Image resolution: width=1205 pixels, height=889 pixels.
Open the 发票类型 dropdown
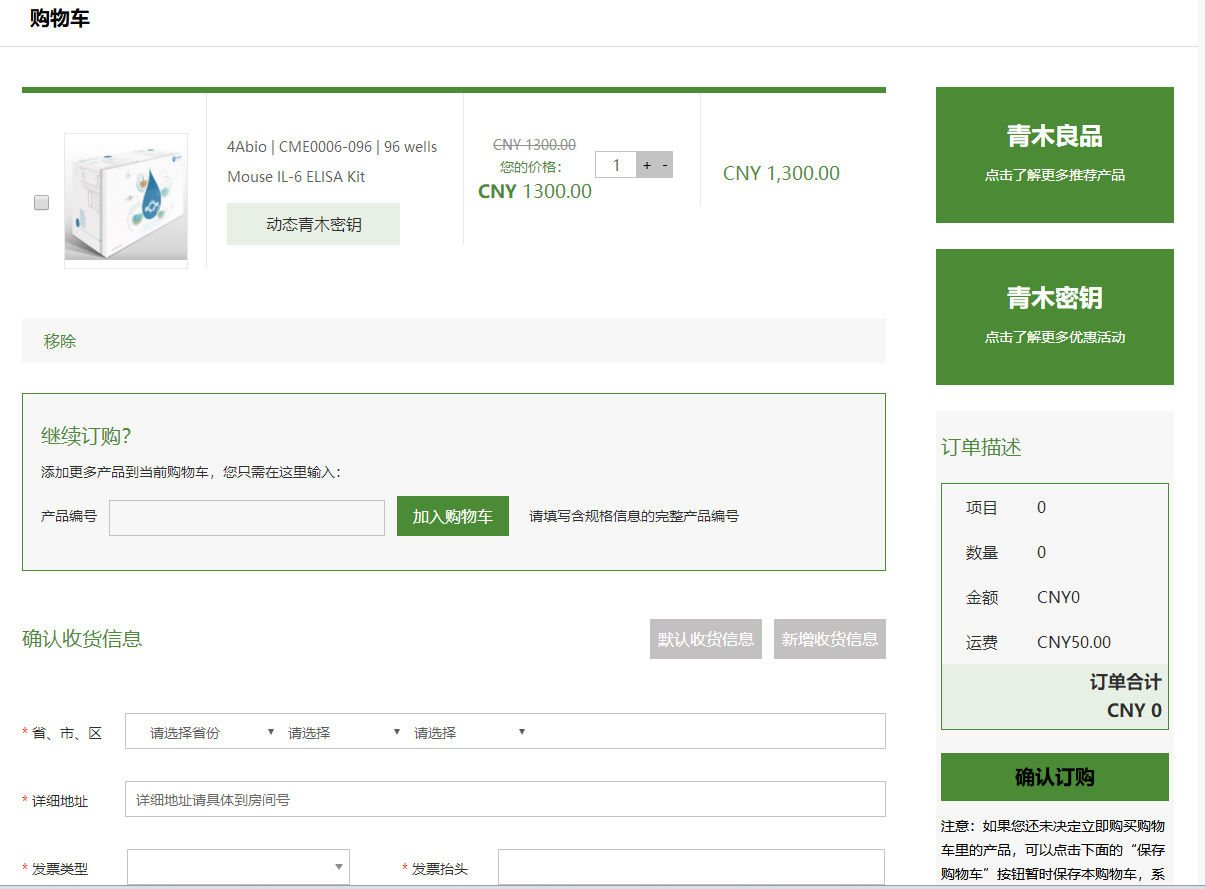(238, 867)
